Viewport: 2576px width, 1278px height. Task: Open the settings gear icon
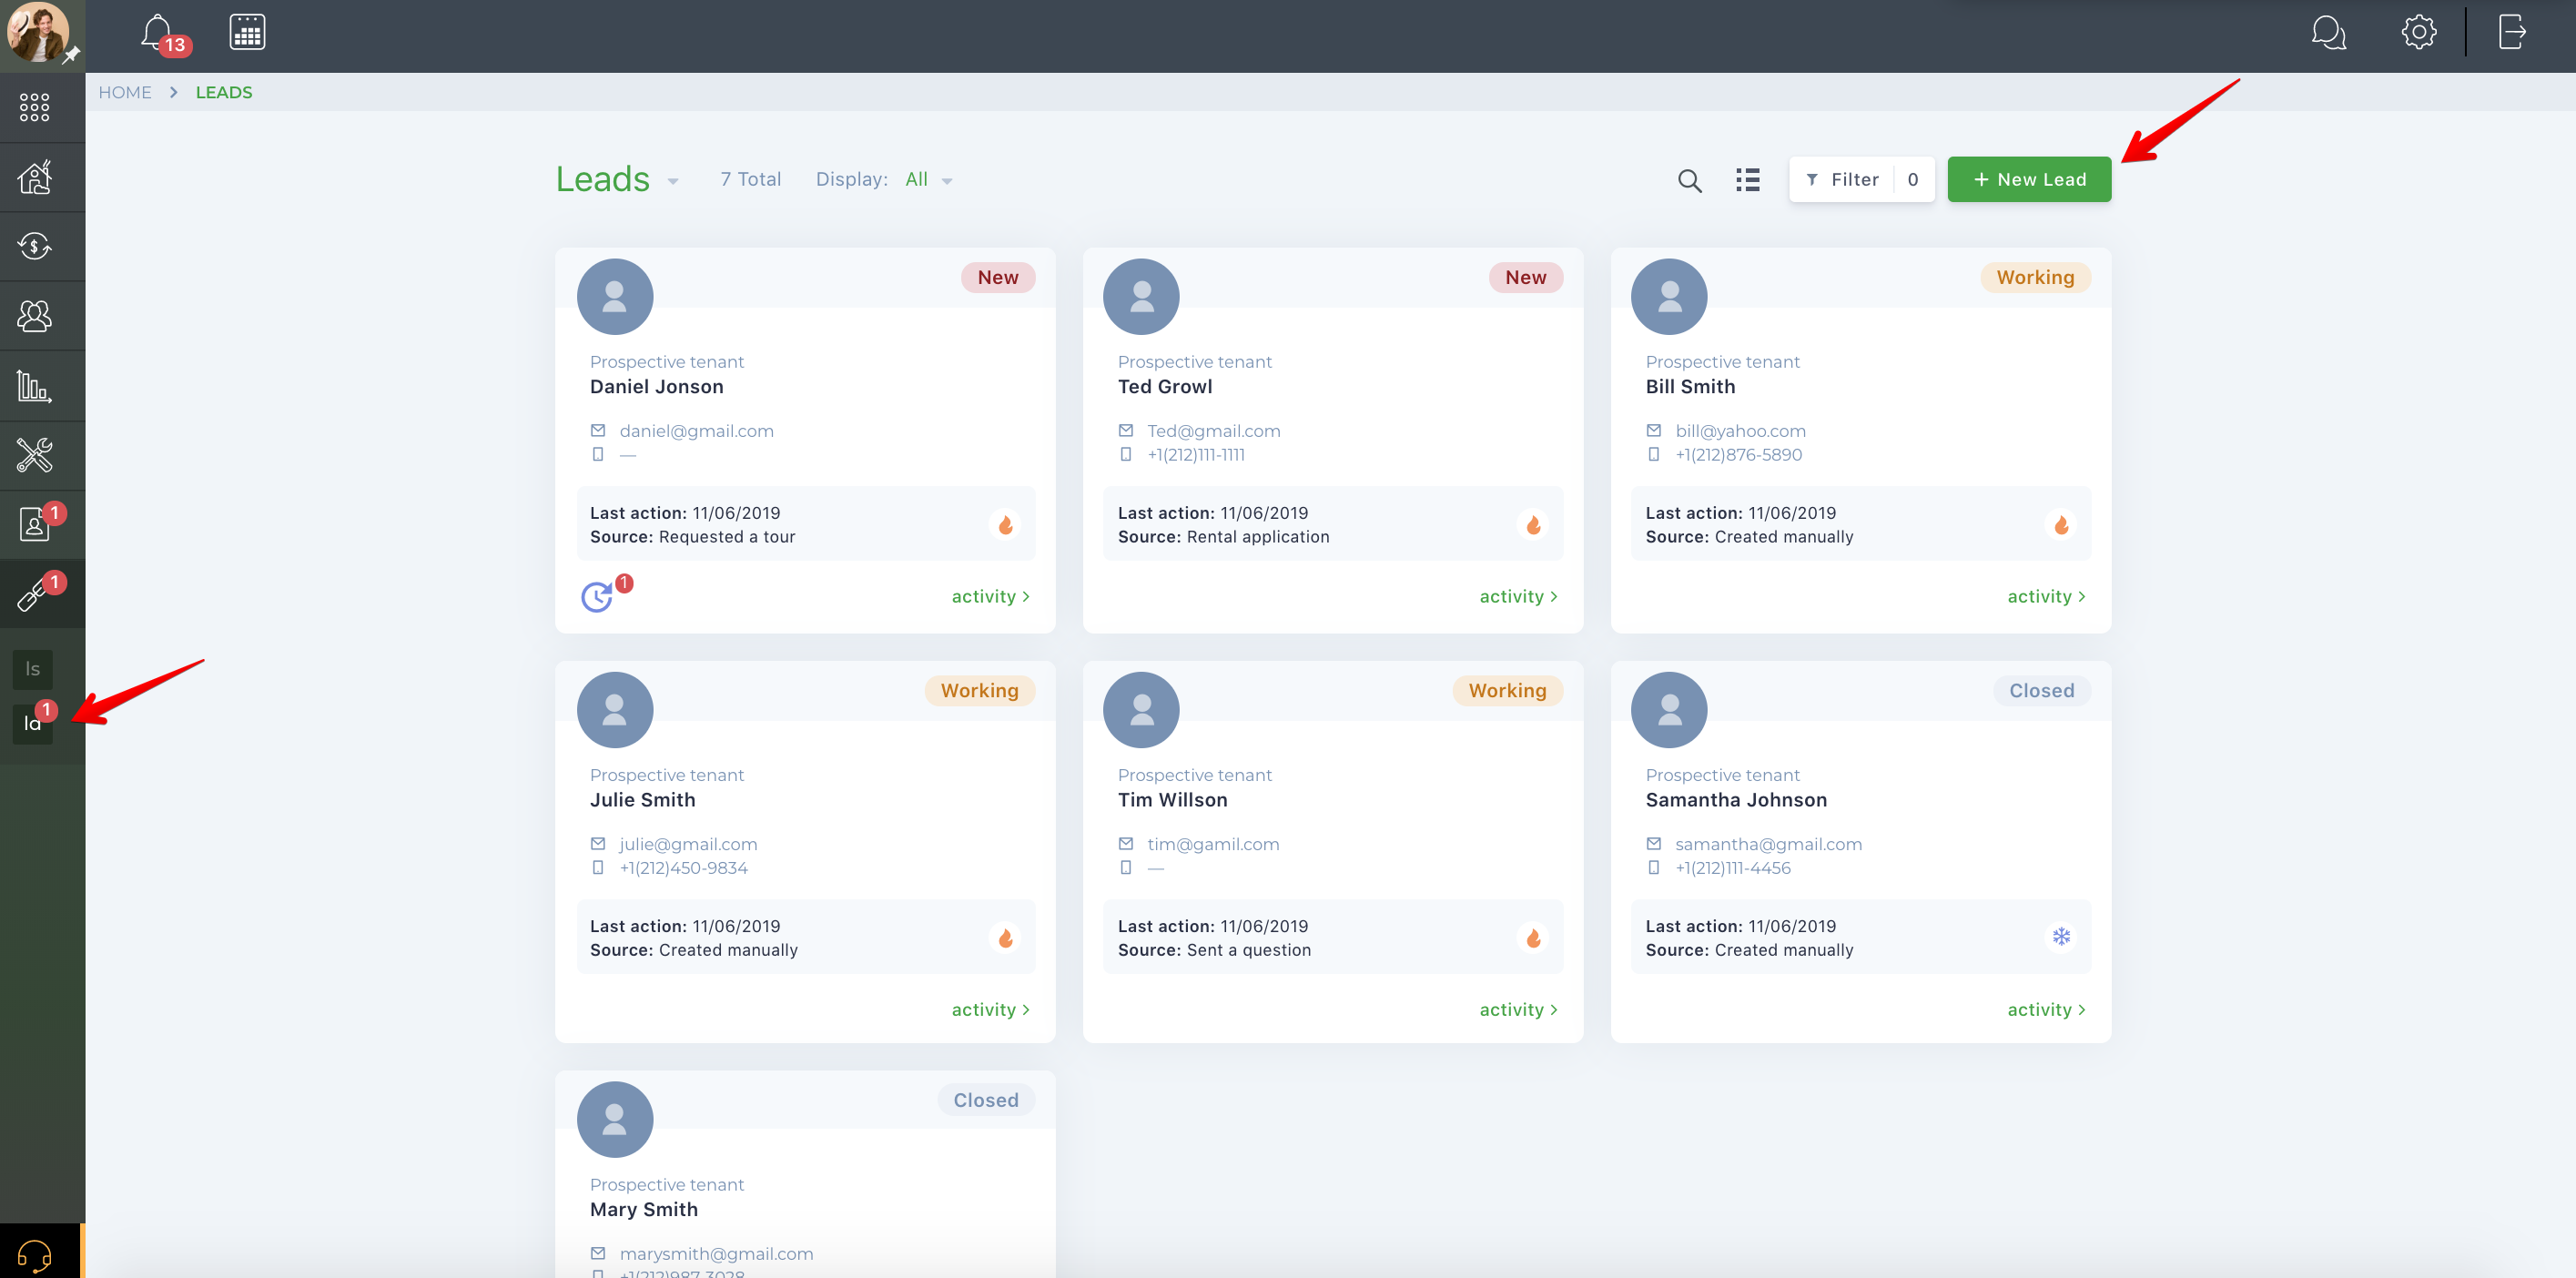[2418, 32]
